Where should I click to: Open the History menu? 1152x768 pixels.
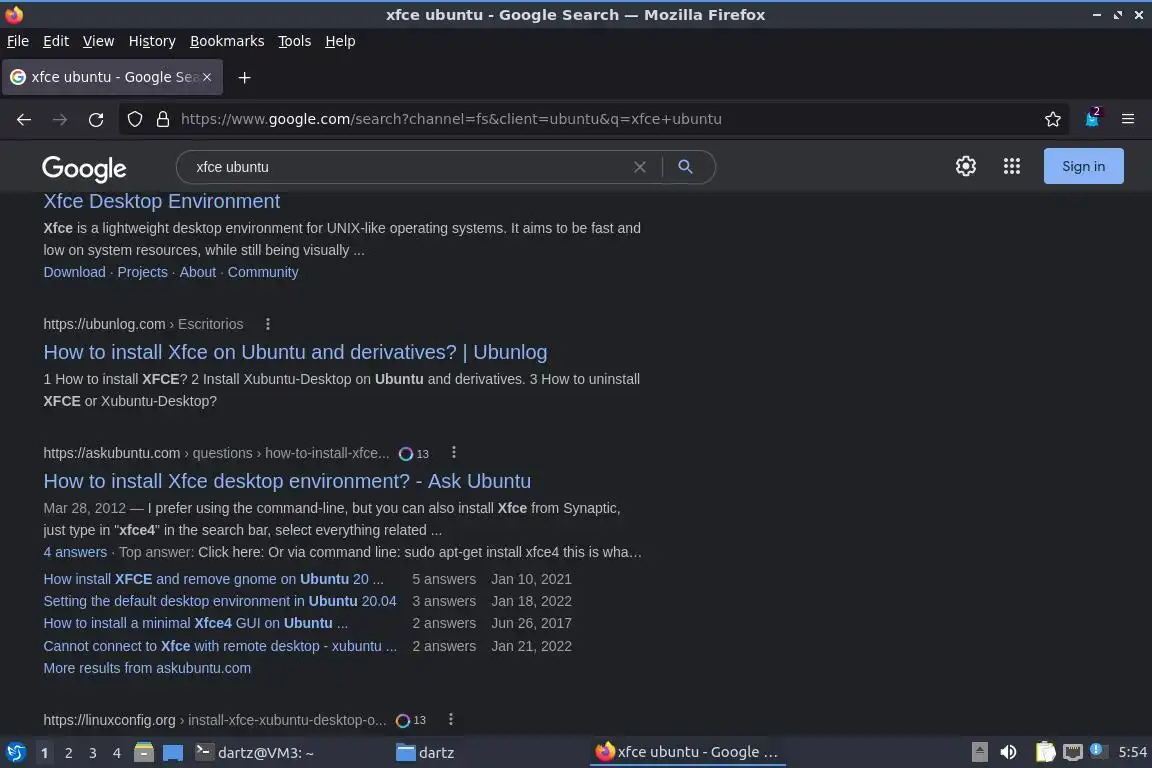pos(152,41)
